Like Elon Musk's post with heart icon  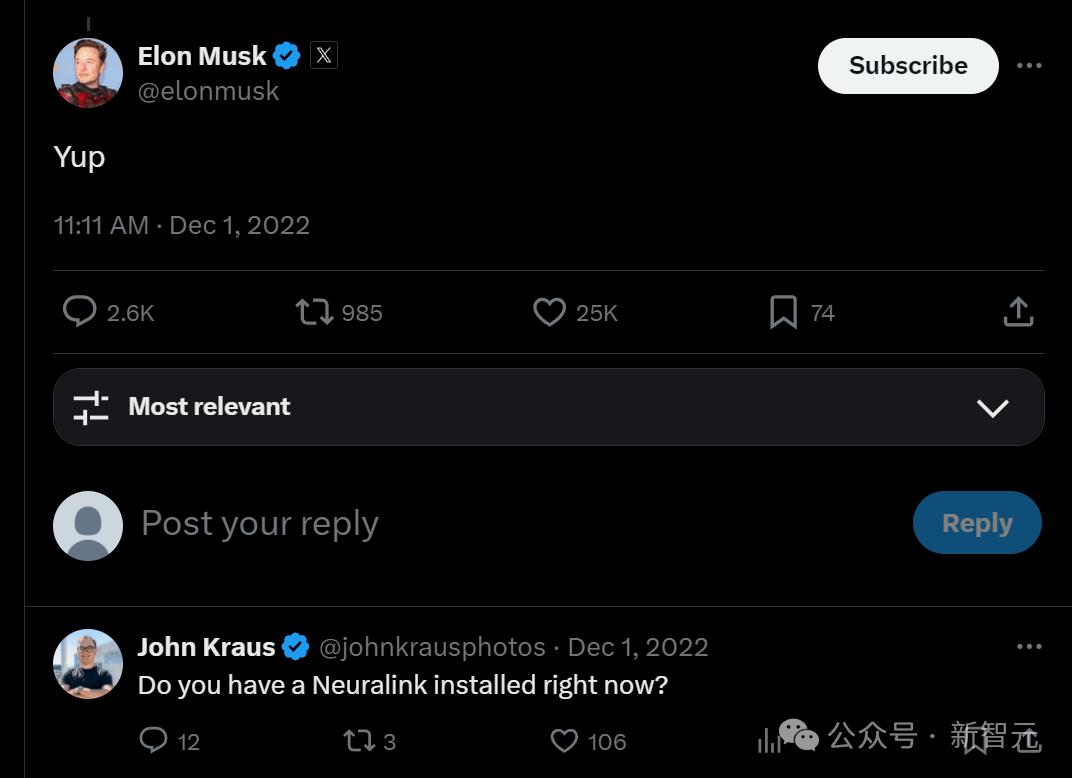549,312
